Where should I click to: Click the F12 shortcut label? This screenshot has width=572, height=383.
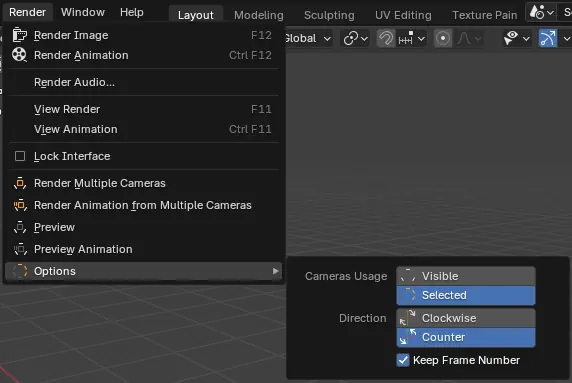pyautogui.click(x=261, y=35)
